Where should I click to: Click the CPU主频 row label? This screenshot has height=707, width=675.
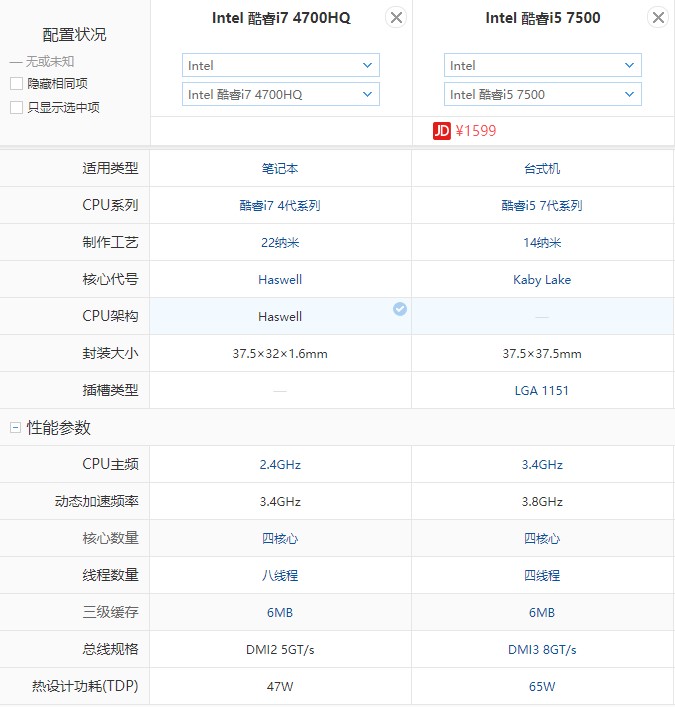click(110, 464)
